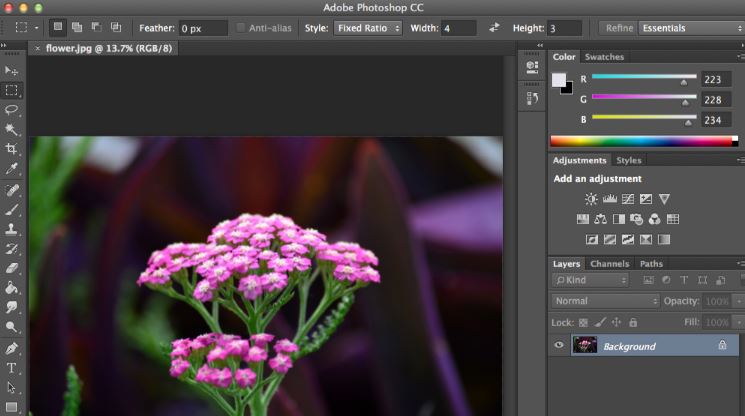This screenshot has height=416, width=745.
Task: Toggle the pixel layers filter
Action: point(648,280)
